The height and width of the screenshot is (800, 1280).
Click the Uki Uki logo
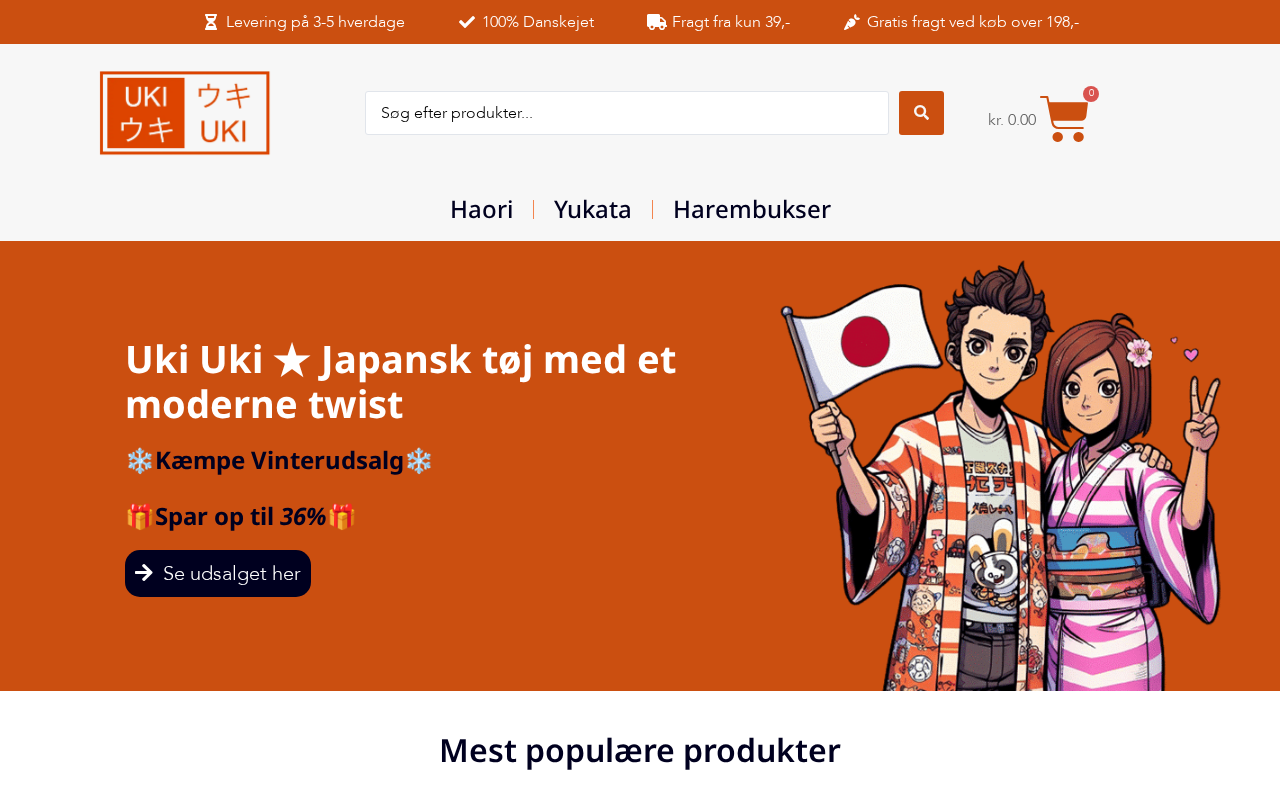click(185, 113)
